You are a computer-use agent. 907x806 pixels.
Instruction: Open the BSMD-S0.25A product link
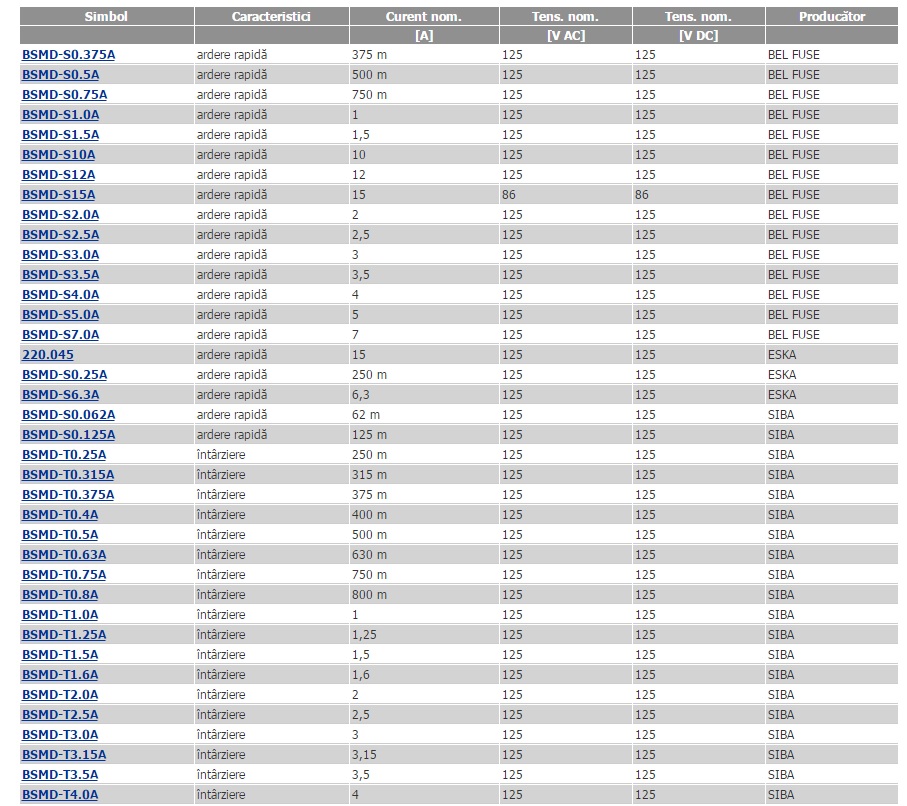pyautogui.click(x=64, y=374)
